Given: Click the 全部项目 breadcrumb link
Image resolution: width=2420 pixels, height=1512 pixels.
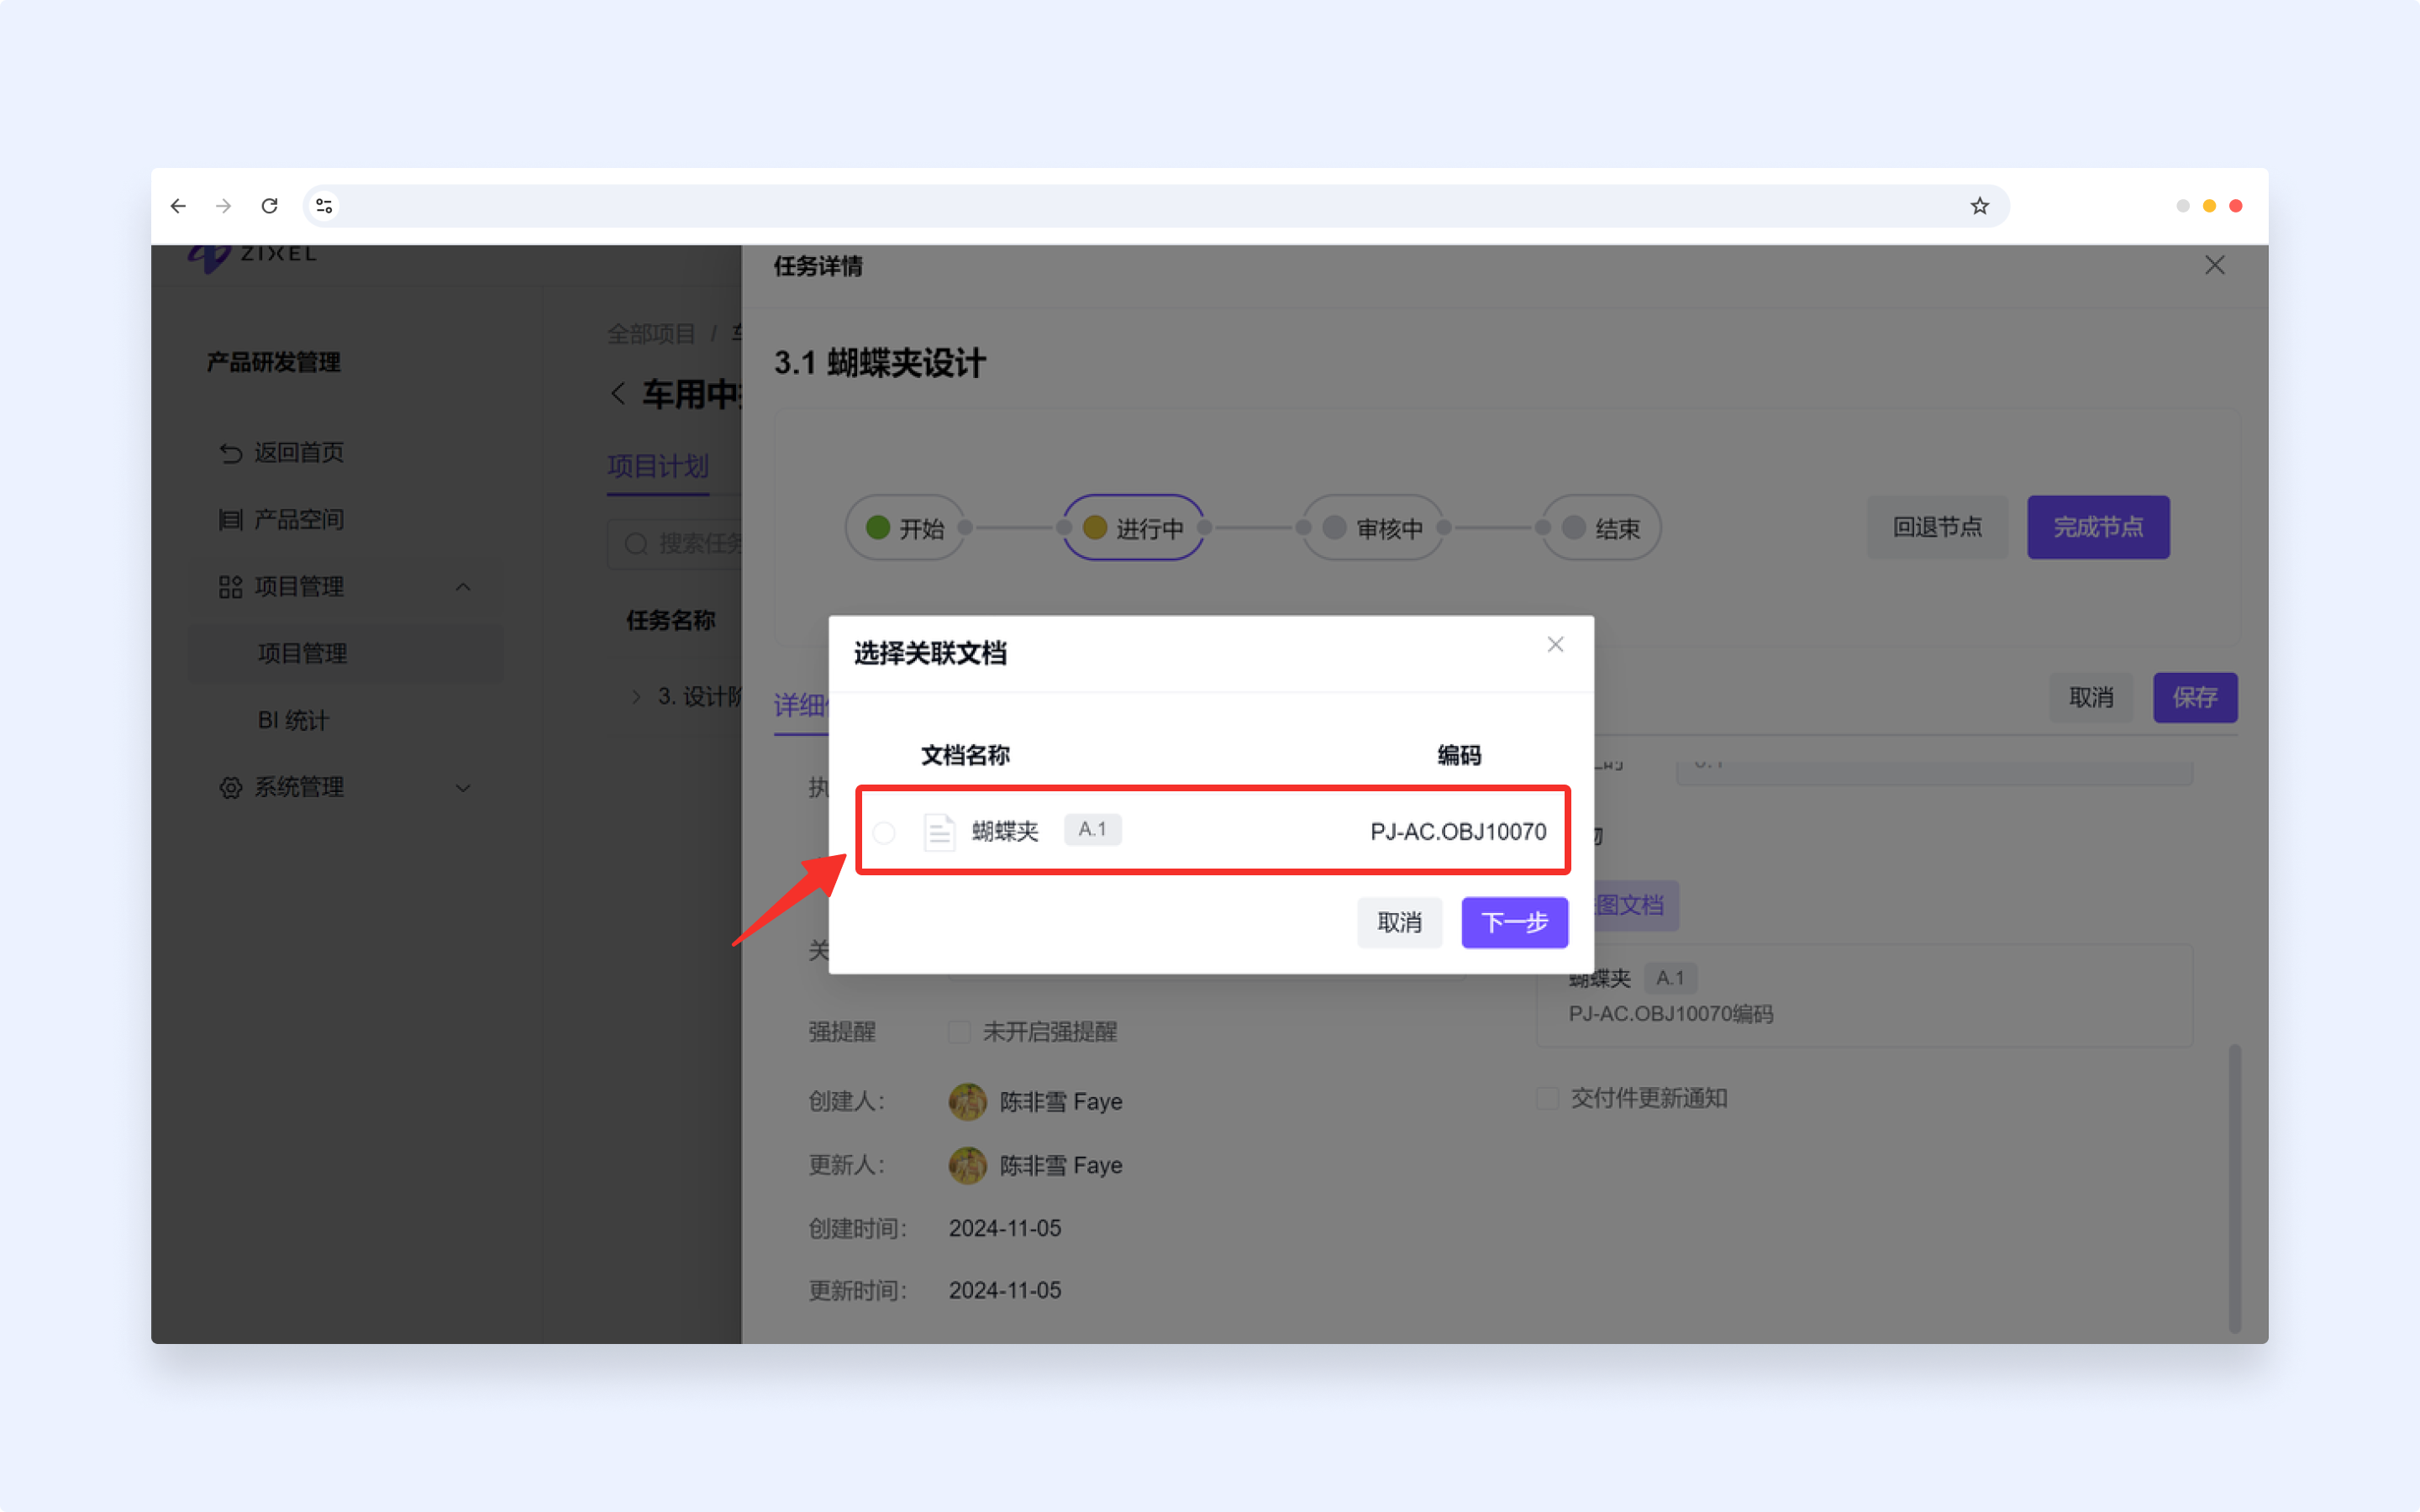Looking at the screenshot, I should coord(651,334).
